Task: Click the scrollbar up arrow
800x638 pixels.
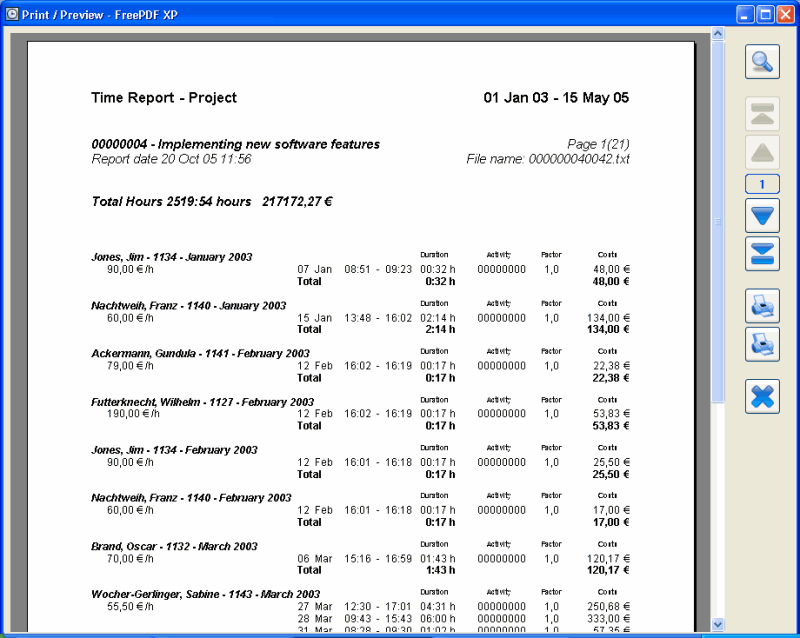Action: pos(717,34)
